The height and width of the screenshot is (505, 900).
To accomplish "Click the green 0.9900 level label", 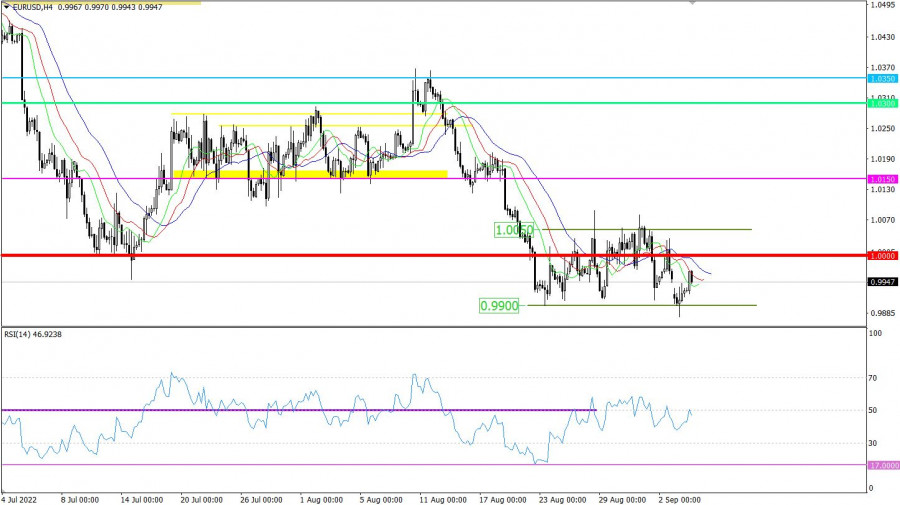I will tap(498, 306).
